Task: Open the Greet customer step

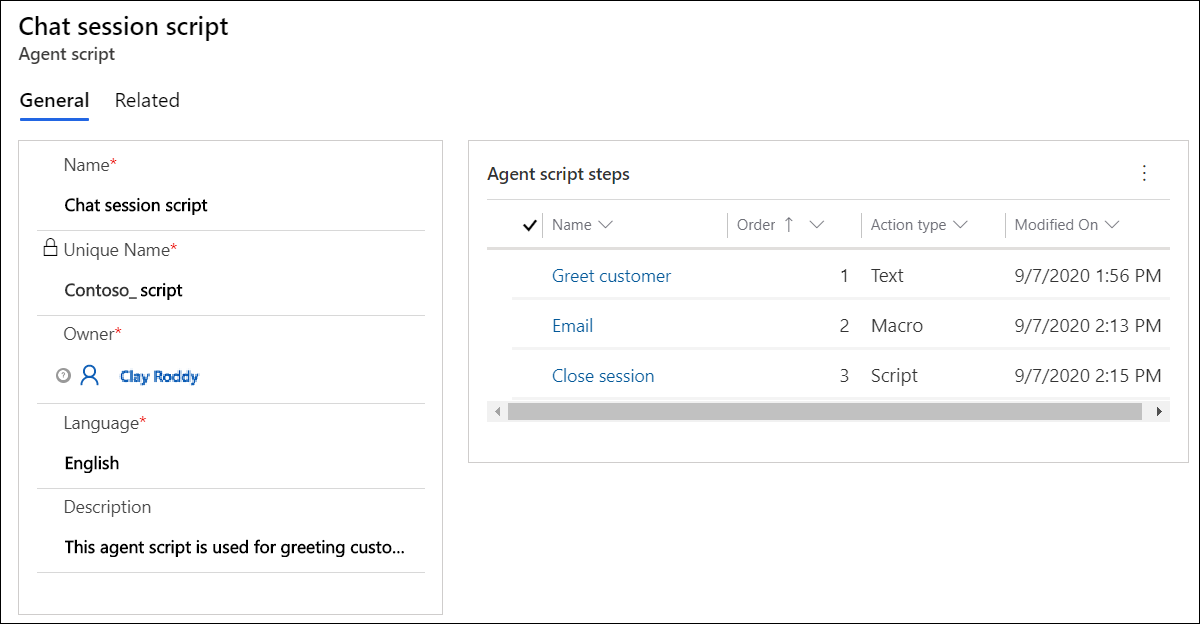Action: click(611, 276)
